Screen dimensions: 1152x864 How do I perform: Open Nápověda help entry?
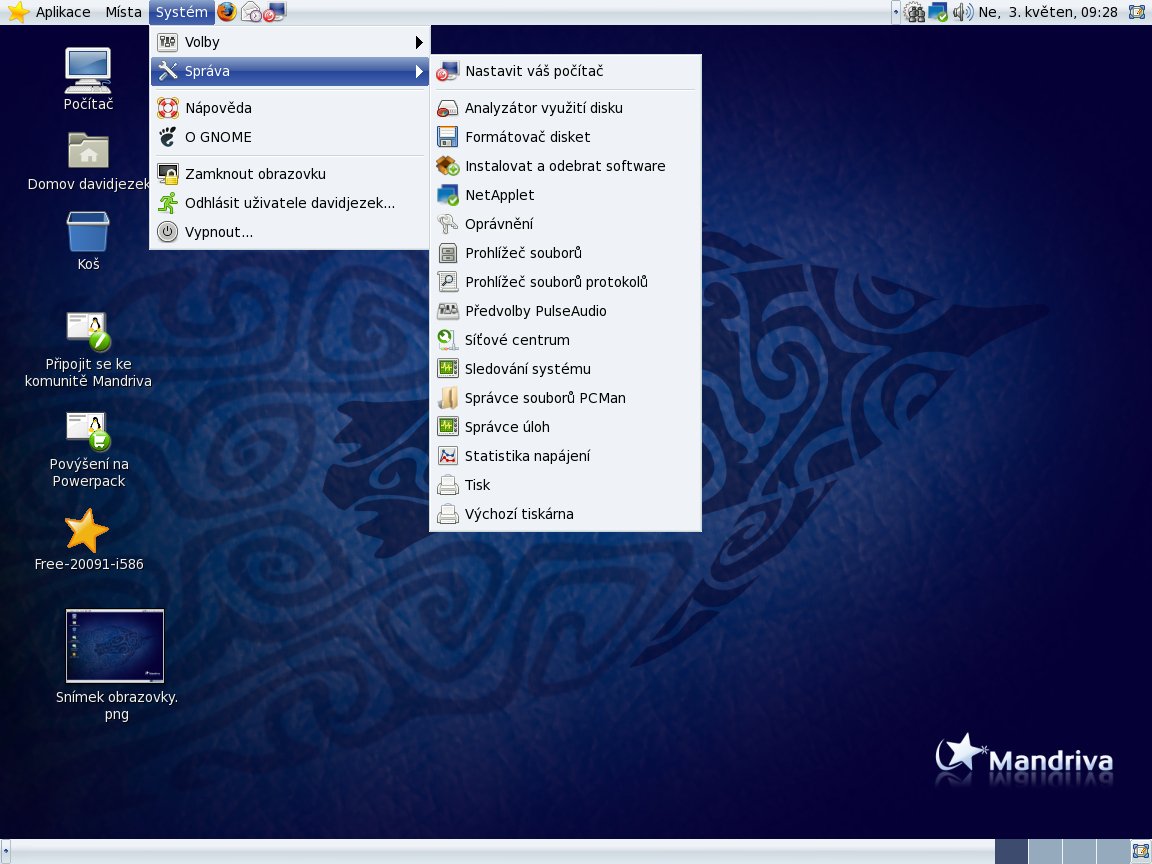(x=289, y=108)
